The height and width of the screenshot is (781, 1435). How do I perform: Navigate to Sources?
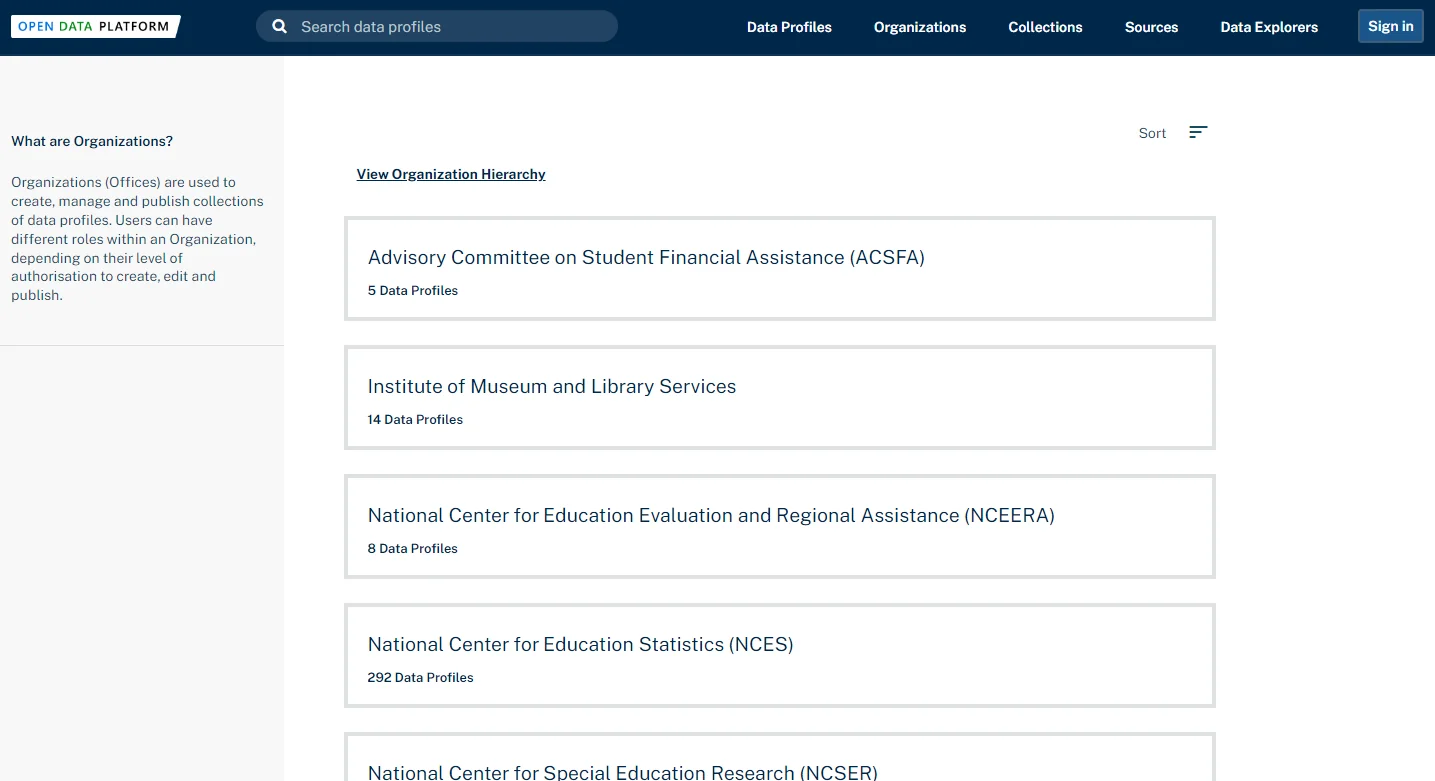pos(1151,27)
